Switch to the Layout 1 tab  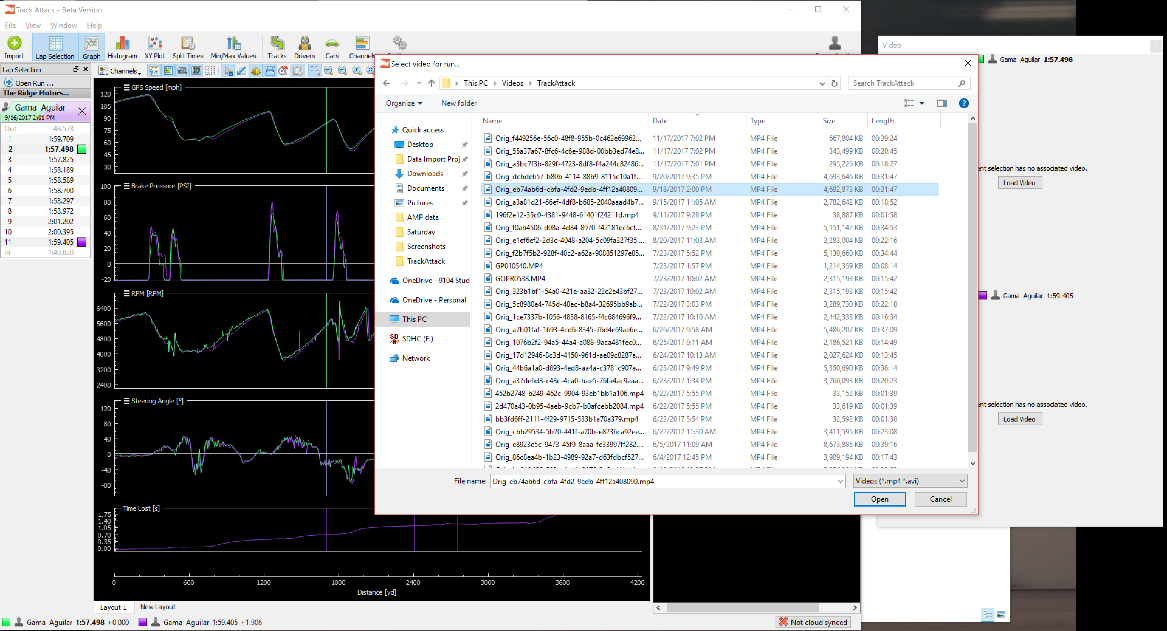pos(113,607)
